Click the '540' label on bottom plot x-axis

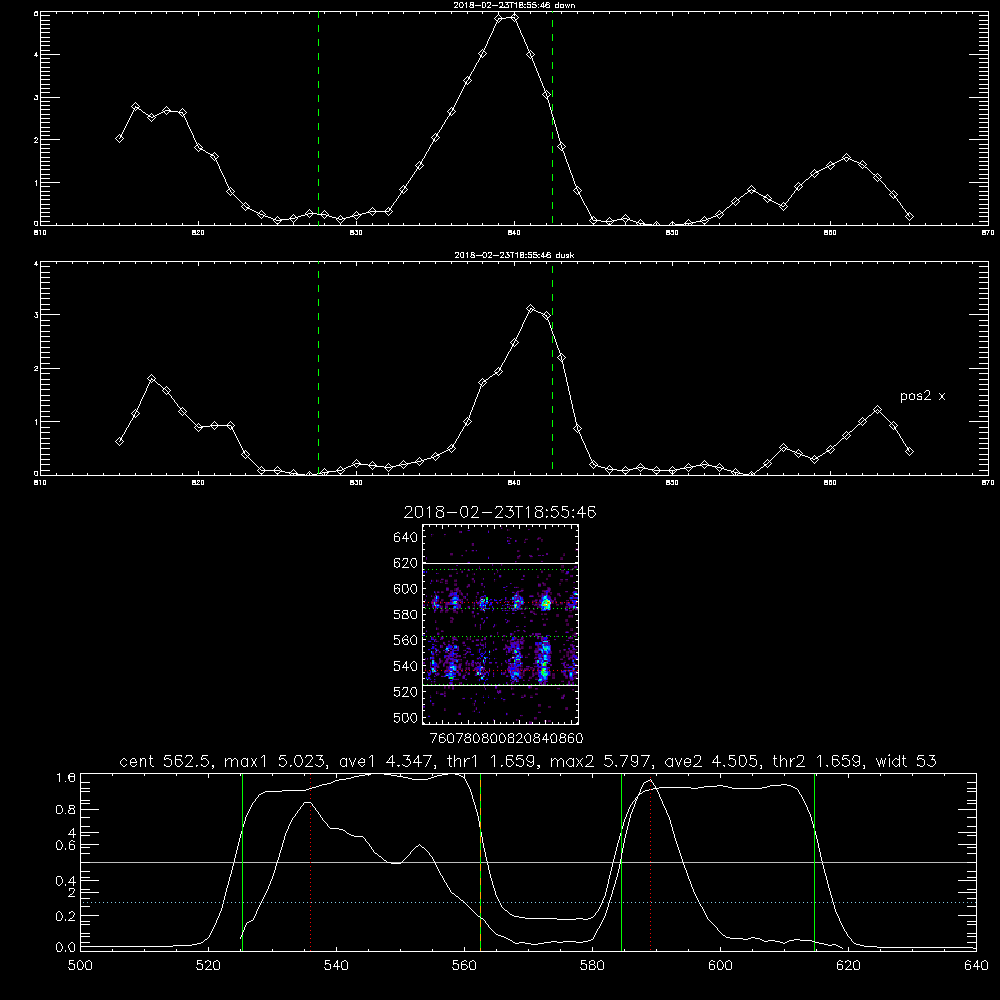click(x=336, y=966)
